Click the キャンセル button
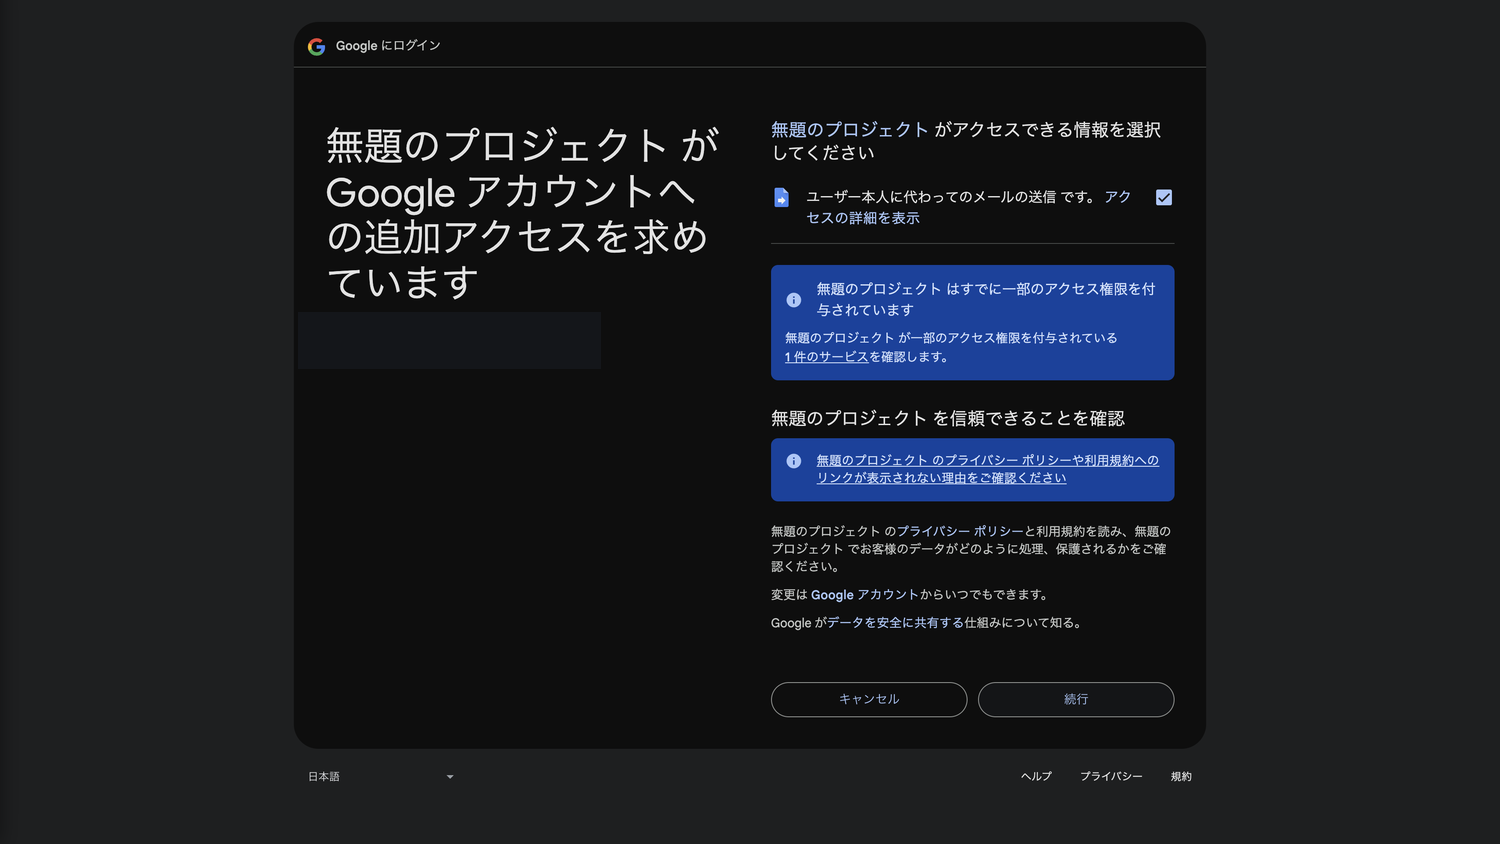 pos(869,699)
